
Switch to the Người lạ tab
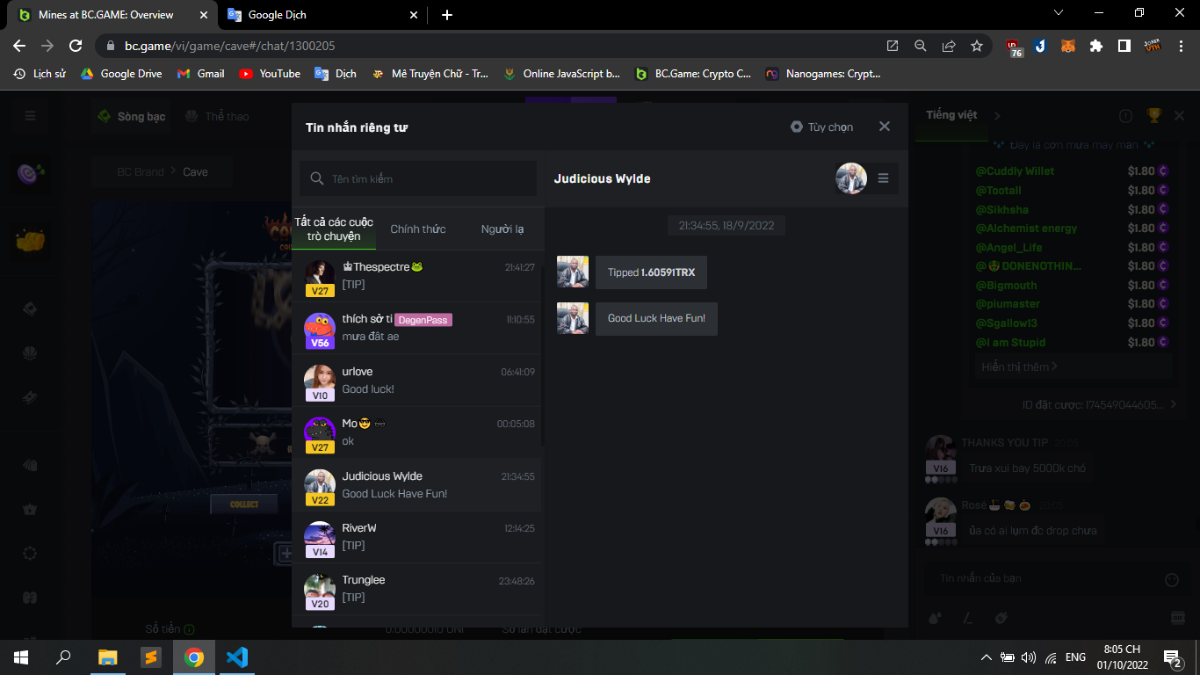pos(502,229)
